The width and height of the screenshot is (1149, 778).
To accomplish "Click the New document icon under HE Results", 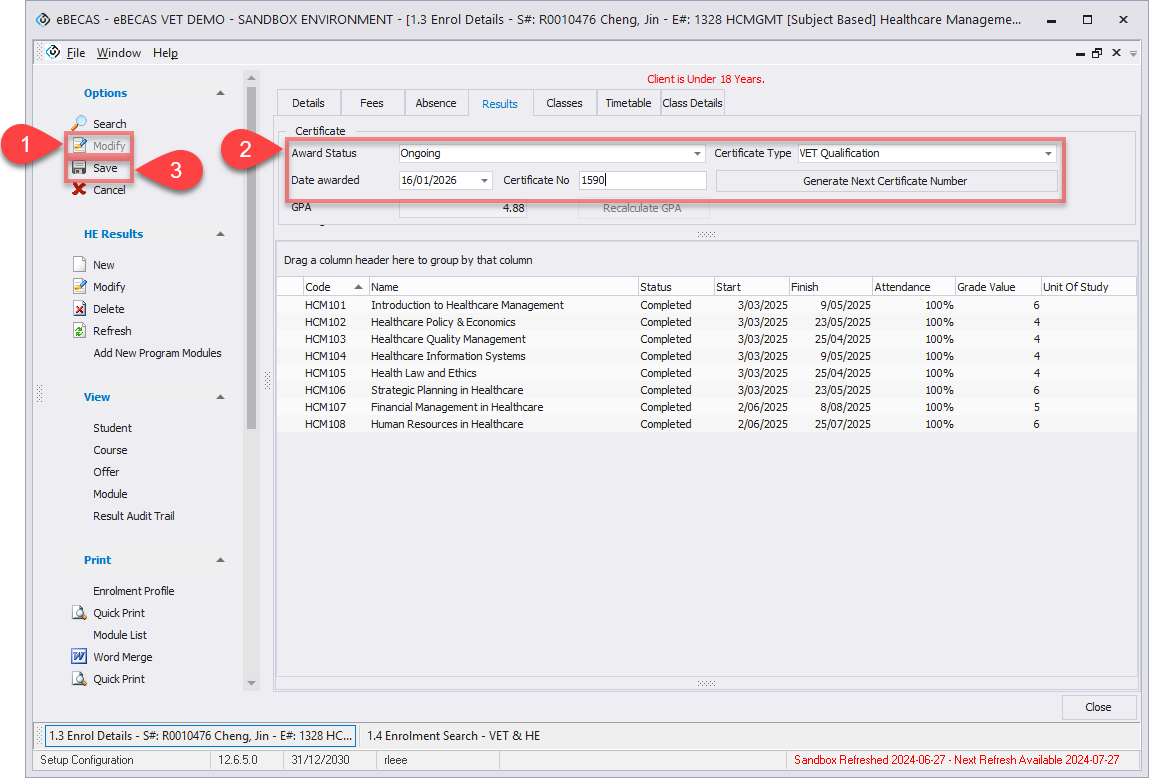I will pyautogui.click(x=80, y=265).
